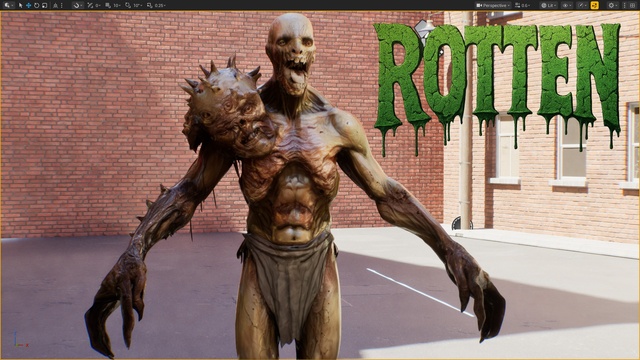The image size is (640, 360).
Task: Open the toolbar overflow three-dots menu
Action: tap(624, 5)
